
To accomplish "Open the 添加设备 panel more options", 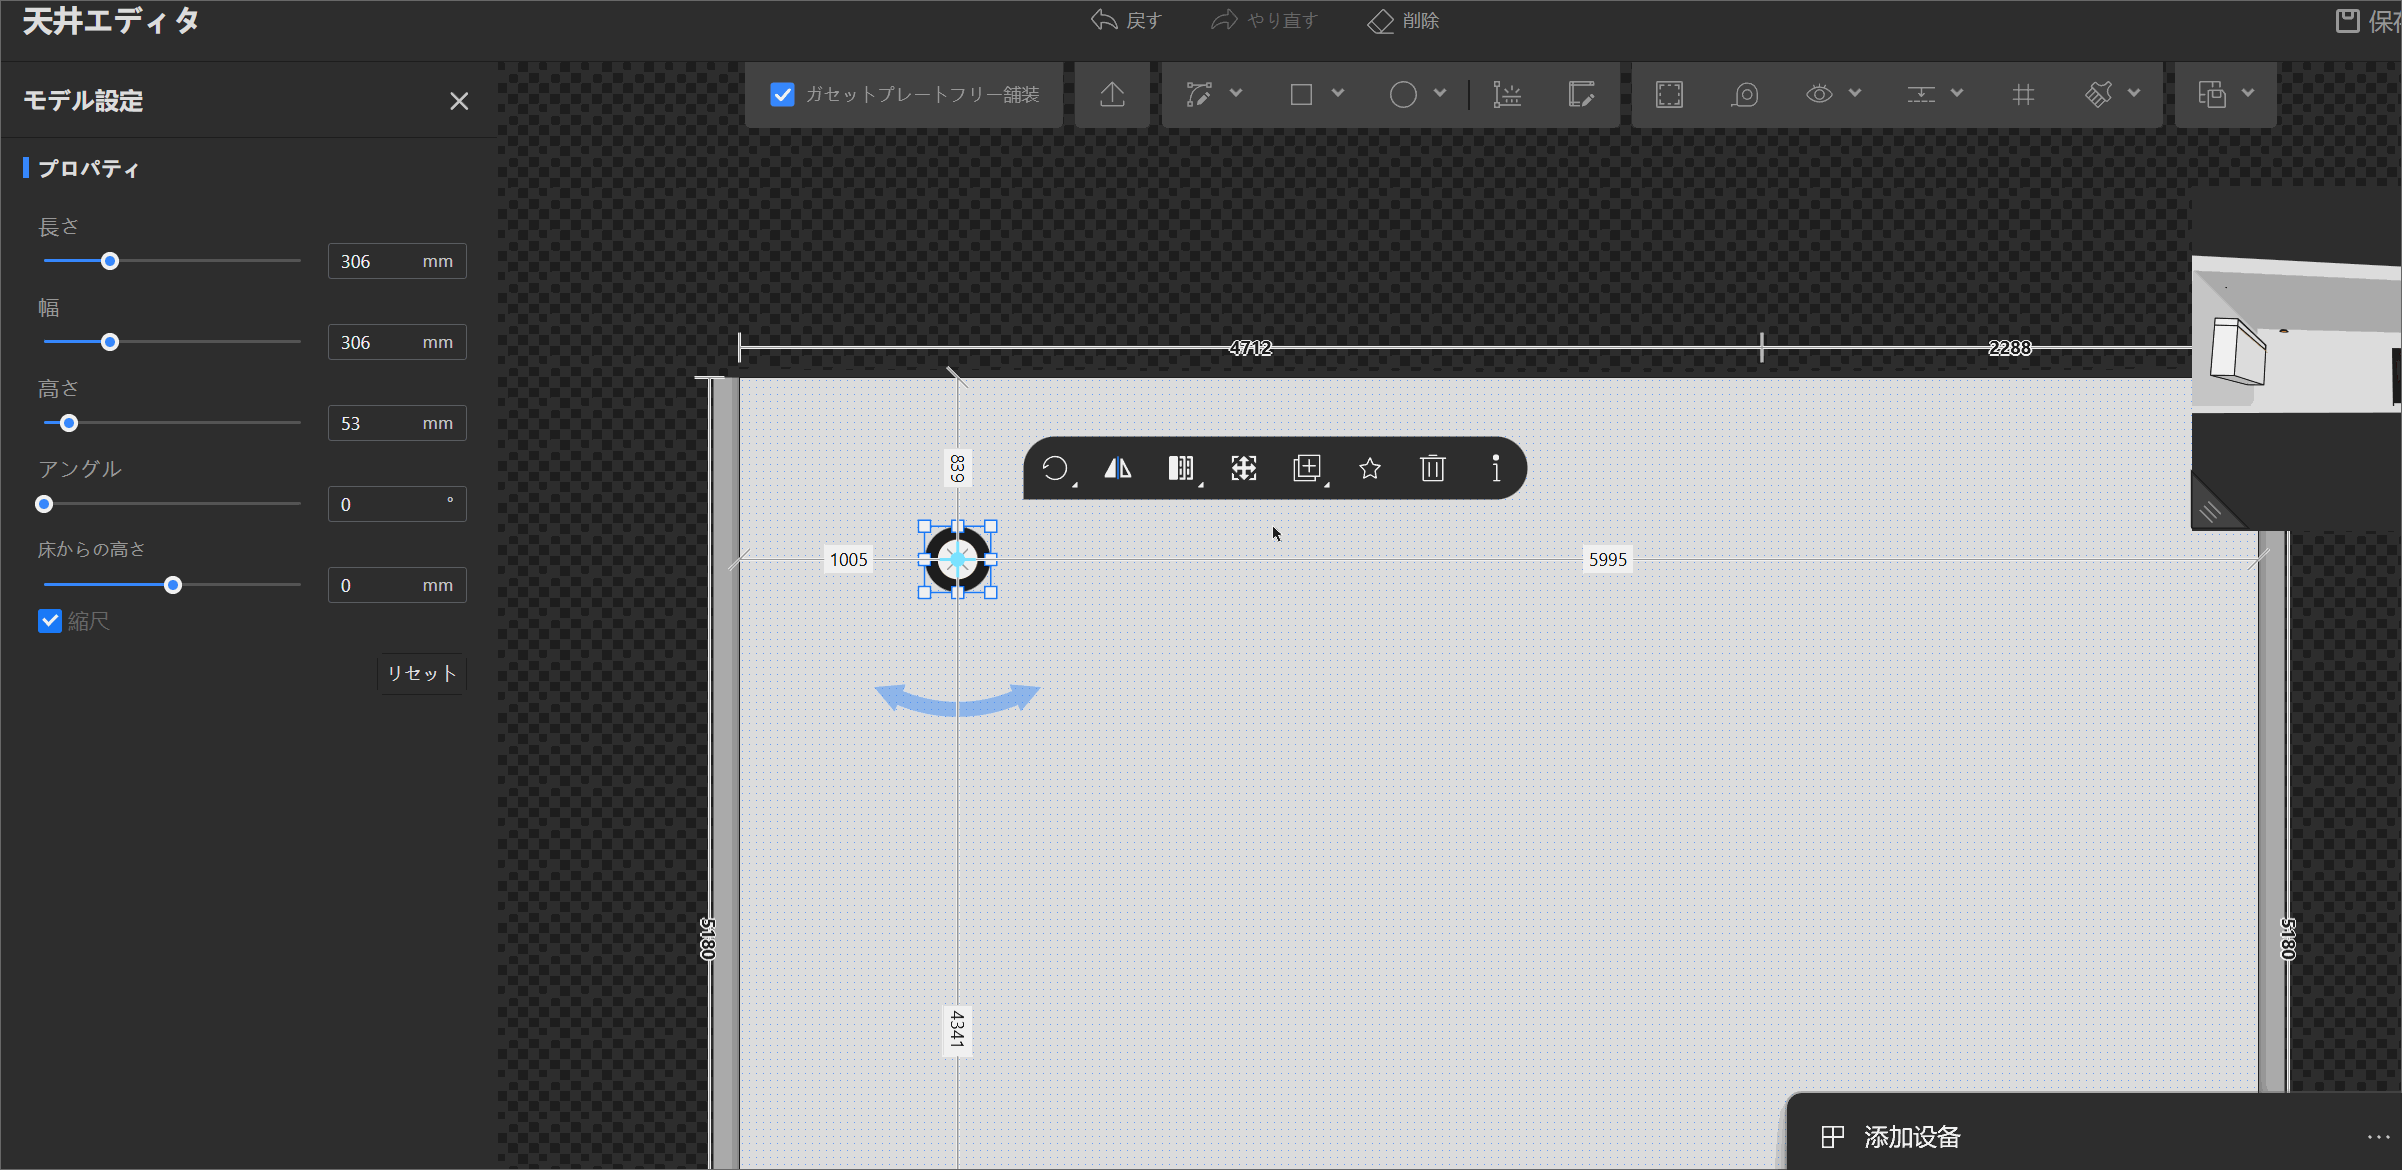I will click(2379, 1137).
